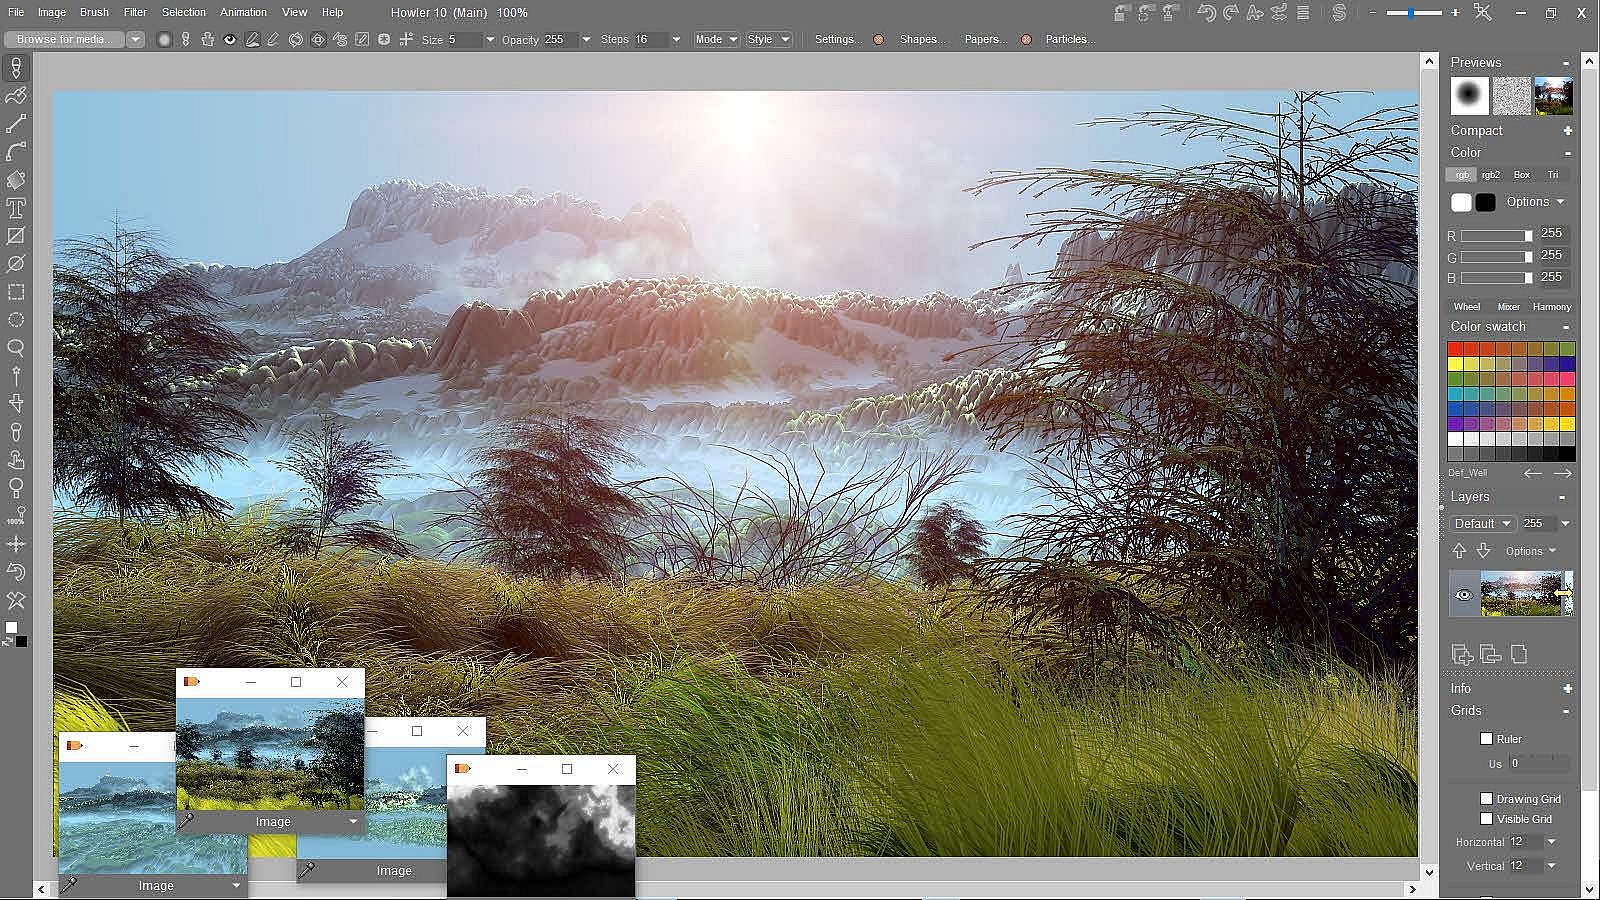Image resolution: width=1600 pixels, height=900 pixels.
Task: Pick the zoom magnifier tool
Action: click(x=16, y=348)
